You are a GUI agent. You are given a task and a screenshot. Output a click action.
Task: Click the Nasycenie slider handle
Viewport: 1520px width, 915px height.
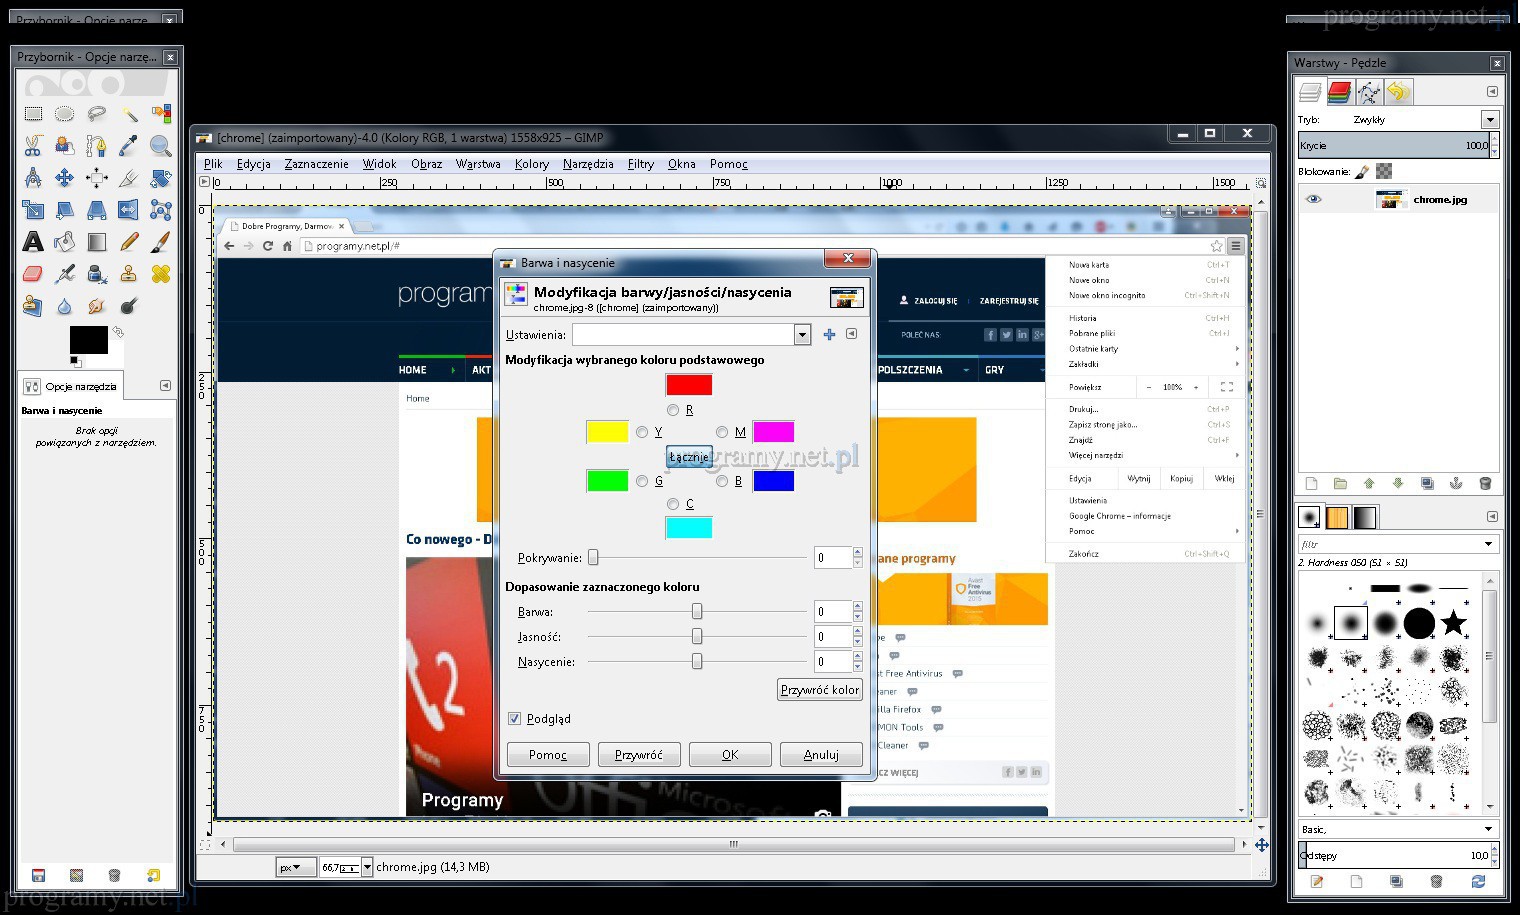click(x=697, y=661)
